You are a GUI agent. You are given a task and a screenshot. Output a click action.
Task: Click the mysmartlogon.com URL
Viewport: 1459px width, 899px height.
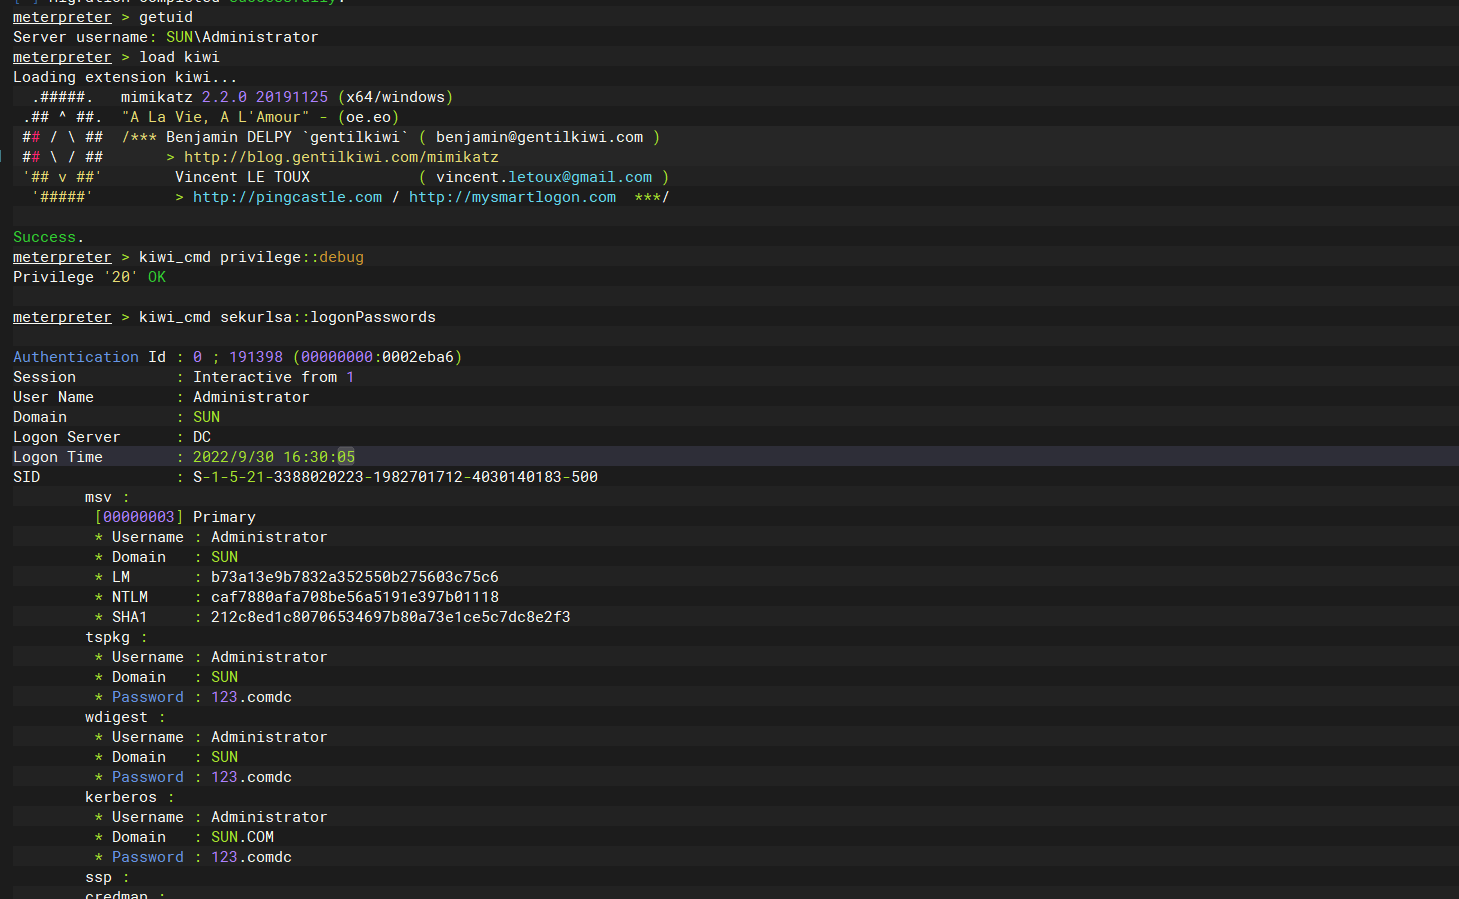click(512, 197)
